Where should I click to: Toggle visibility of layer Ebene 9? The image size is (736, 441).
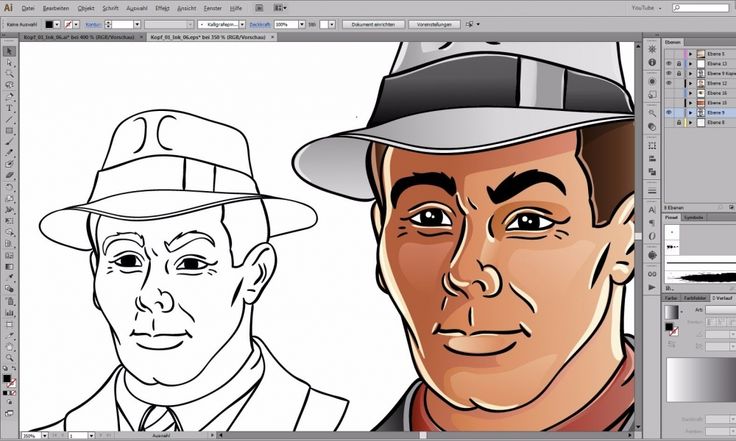click(668, 112)
